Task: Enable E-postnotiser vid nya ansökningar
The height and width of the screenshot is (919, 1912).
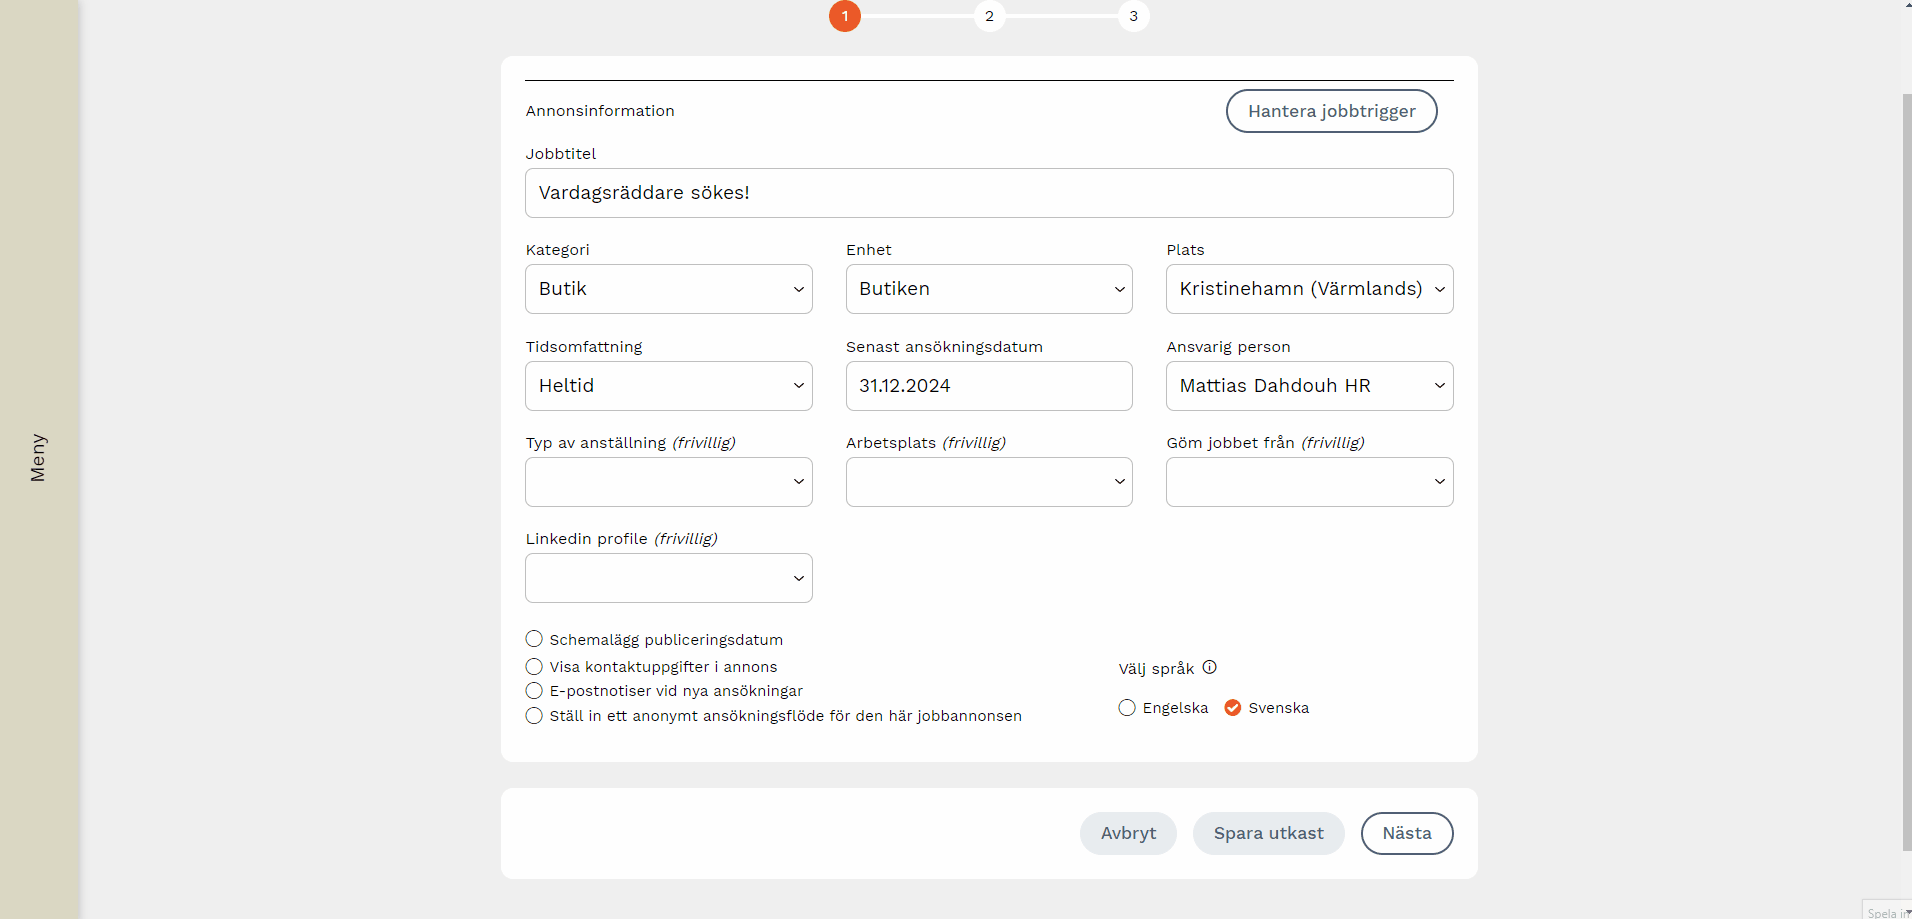Action: pyautogui.click(x=535, y=691)
